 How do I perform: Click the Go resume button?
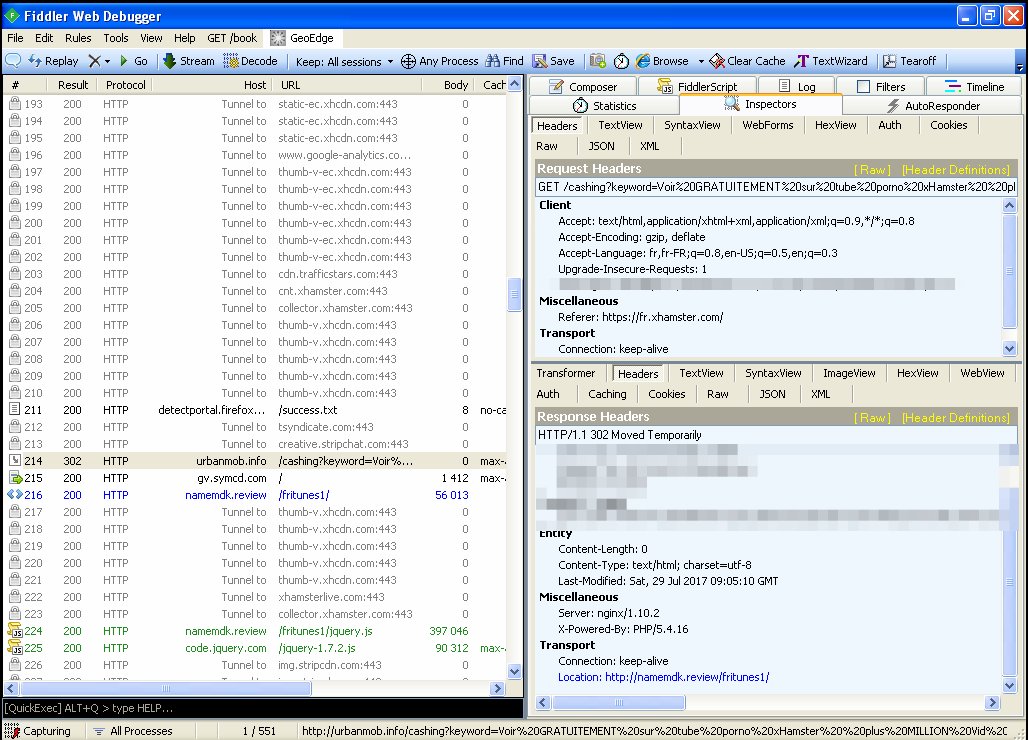134,61
